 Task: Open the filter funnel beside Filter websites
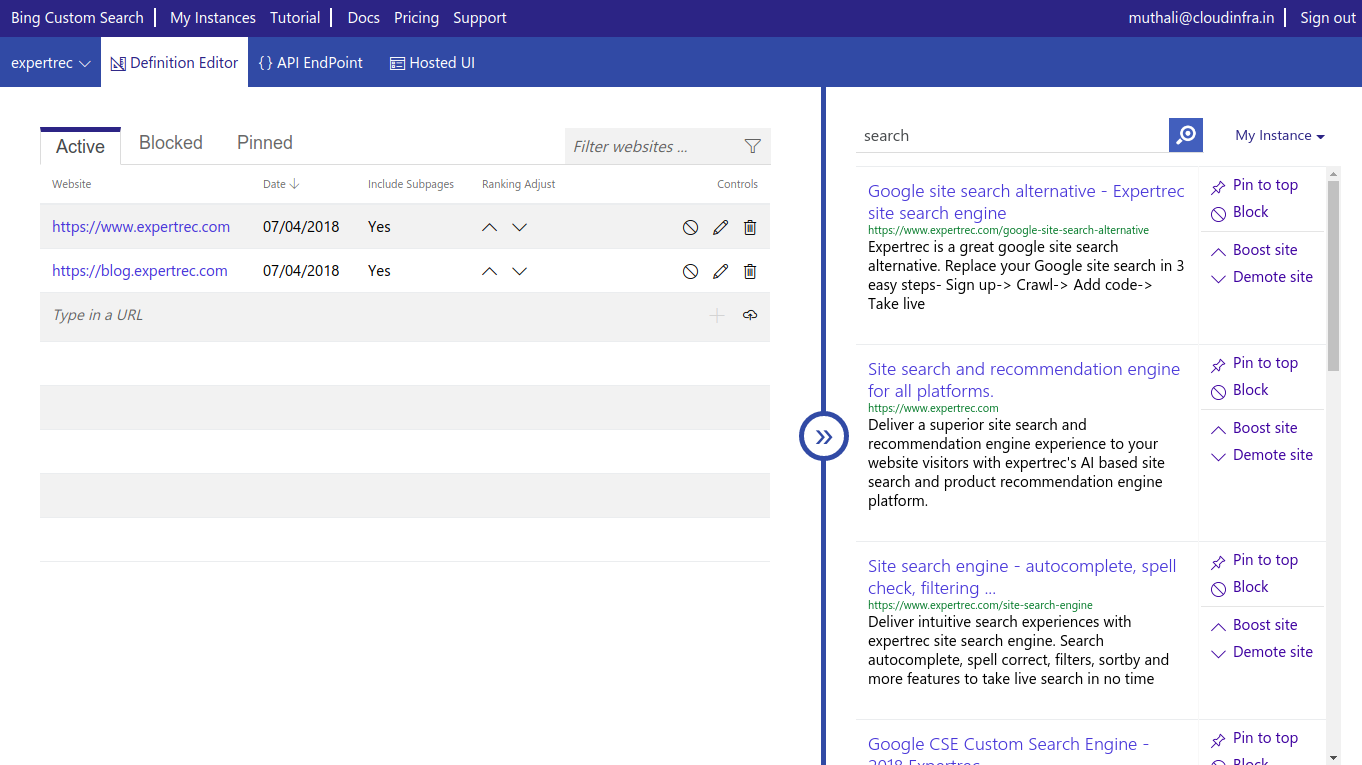pyautogui.click(x=752, y=145)
